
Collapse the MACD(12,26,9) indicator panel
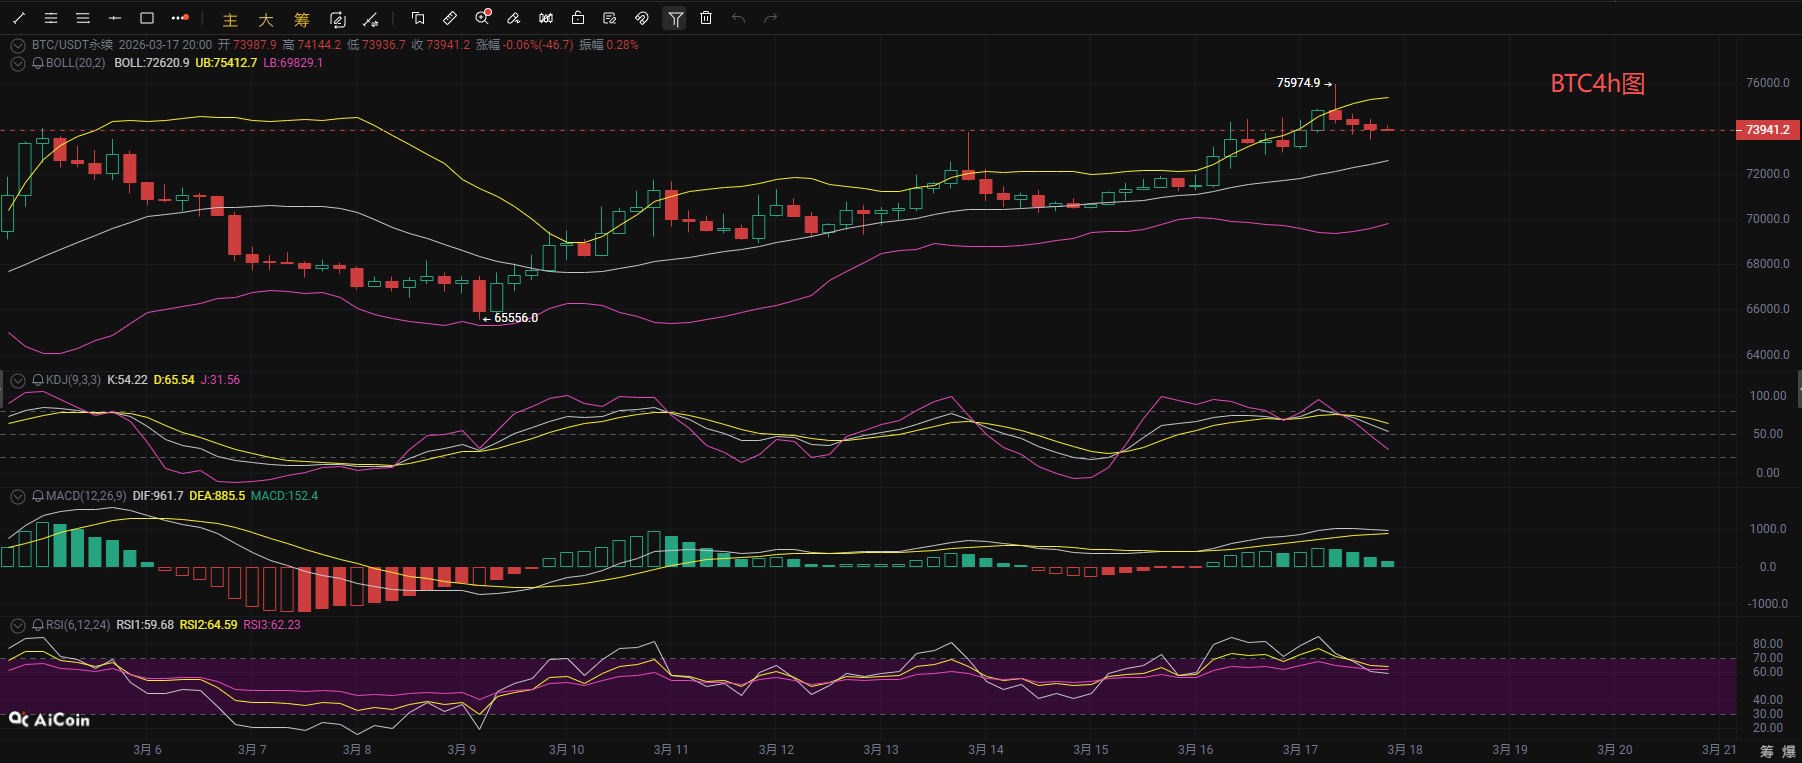click(x=17, y=496)
